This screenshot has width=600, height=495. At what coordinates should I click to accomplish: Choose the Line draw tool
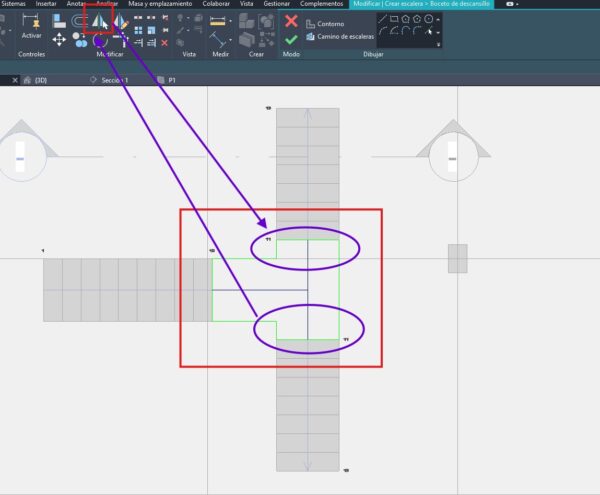click(384, 19)
